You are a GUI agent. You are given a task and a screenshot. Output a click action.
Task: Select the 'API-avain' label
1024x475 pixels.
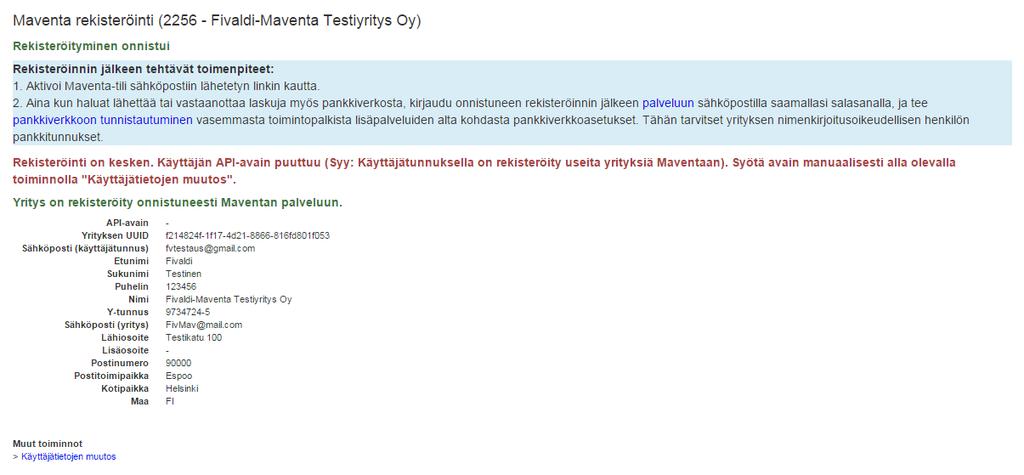pos(127,223)
